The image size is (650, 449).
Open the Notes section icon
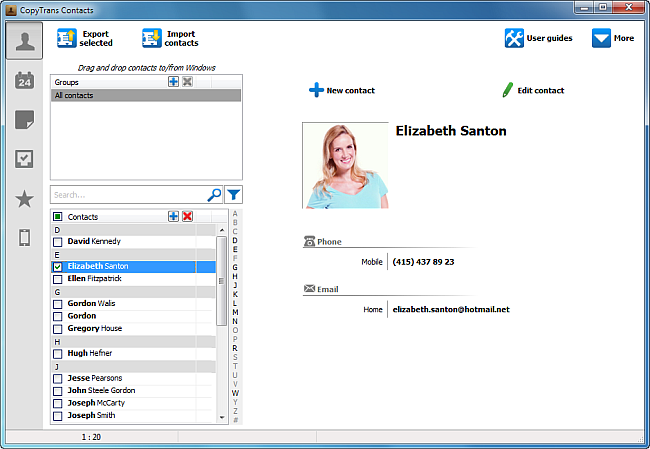tap(24, 120)
